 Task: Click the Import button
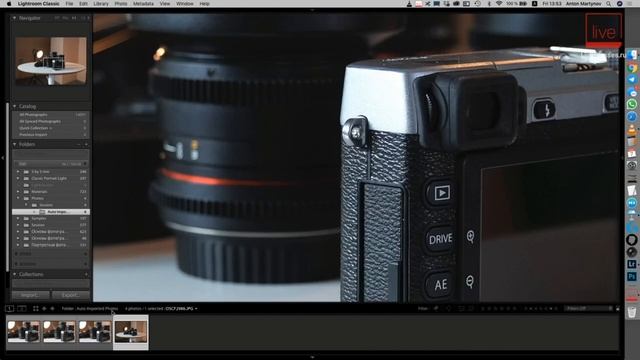pyautogui.click(x=31, y=295)
